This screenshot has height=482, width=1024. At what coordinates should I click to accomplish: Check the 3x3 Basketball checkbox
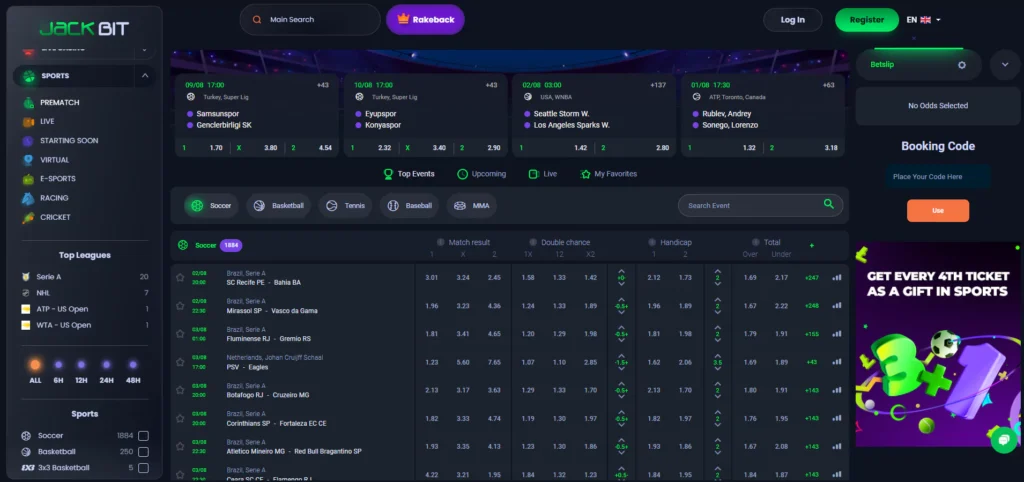(143, 468)
